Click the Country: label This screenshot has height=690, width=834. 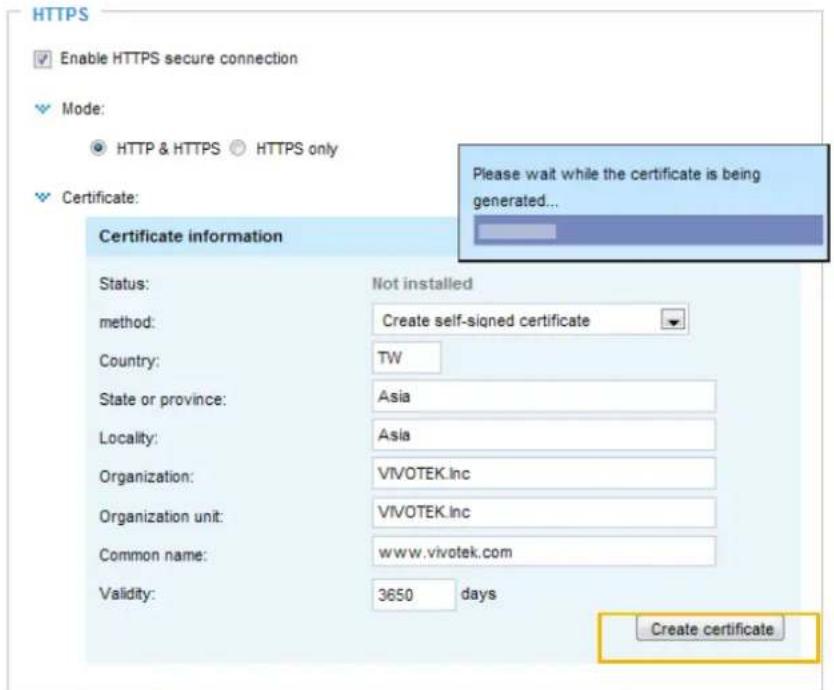[x=129, y=361]
